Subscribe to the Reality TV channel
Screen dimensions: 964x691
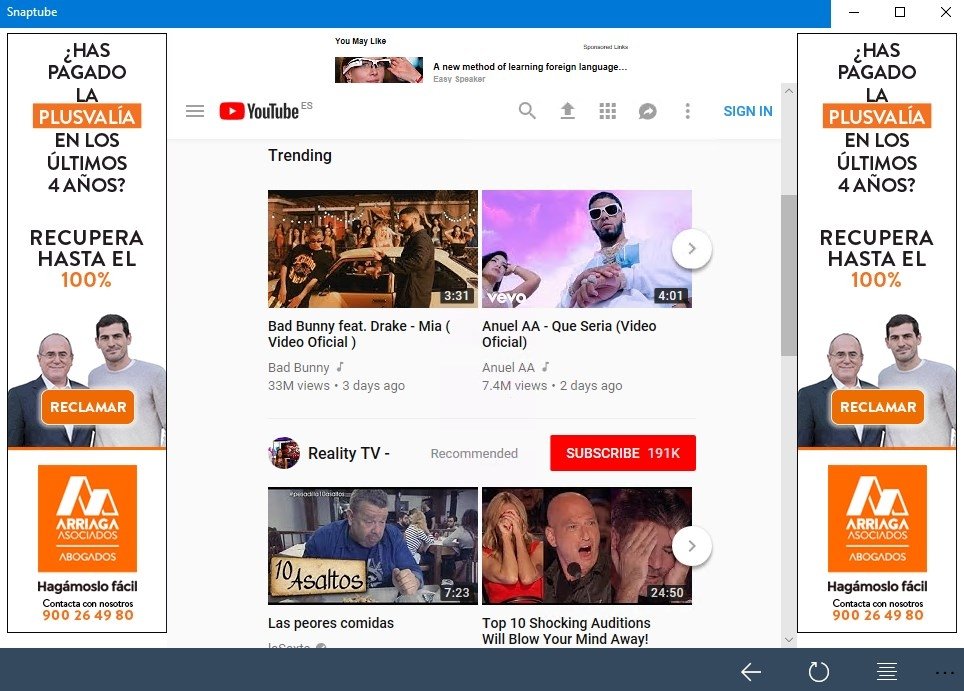point(622,452)
